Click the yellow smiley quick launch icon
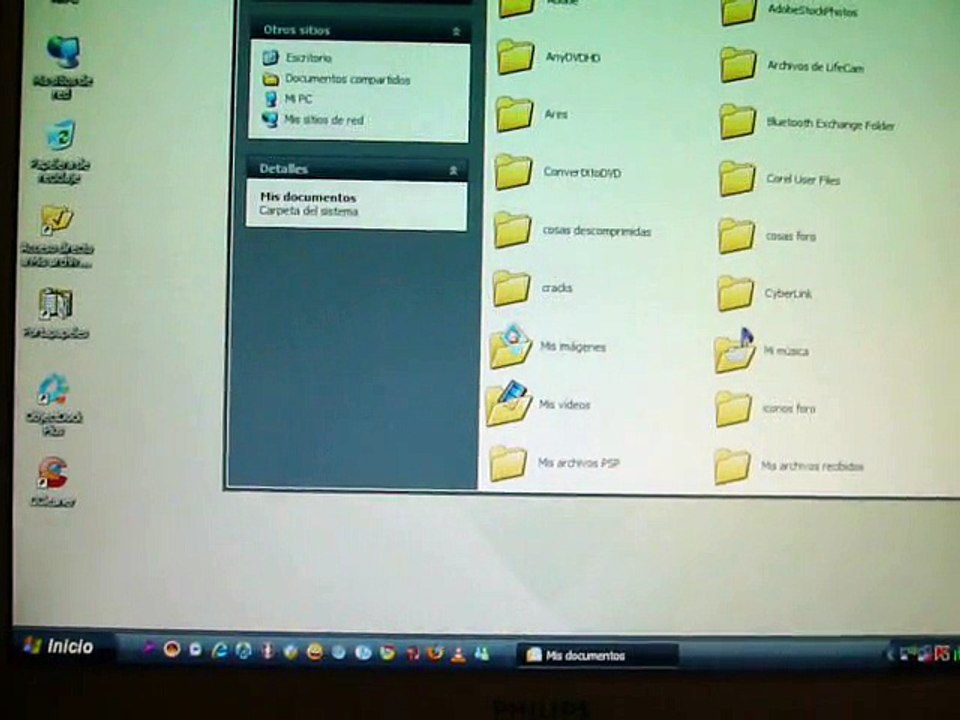 [315, 653]
